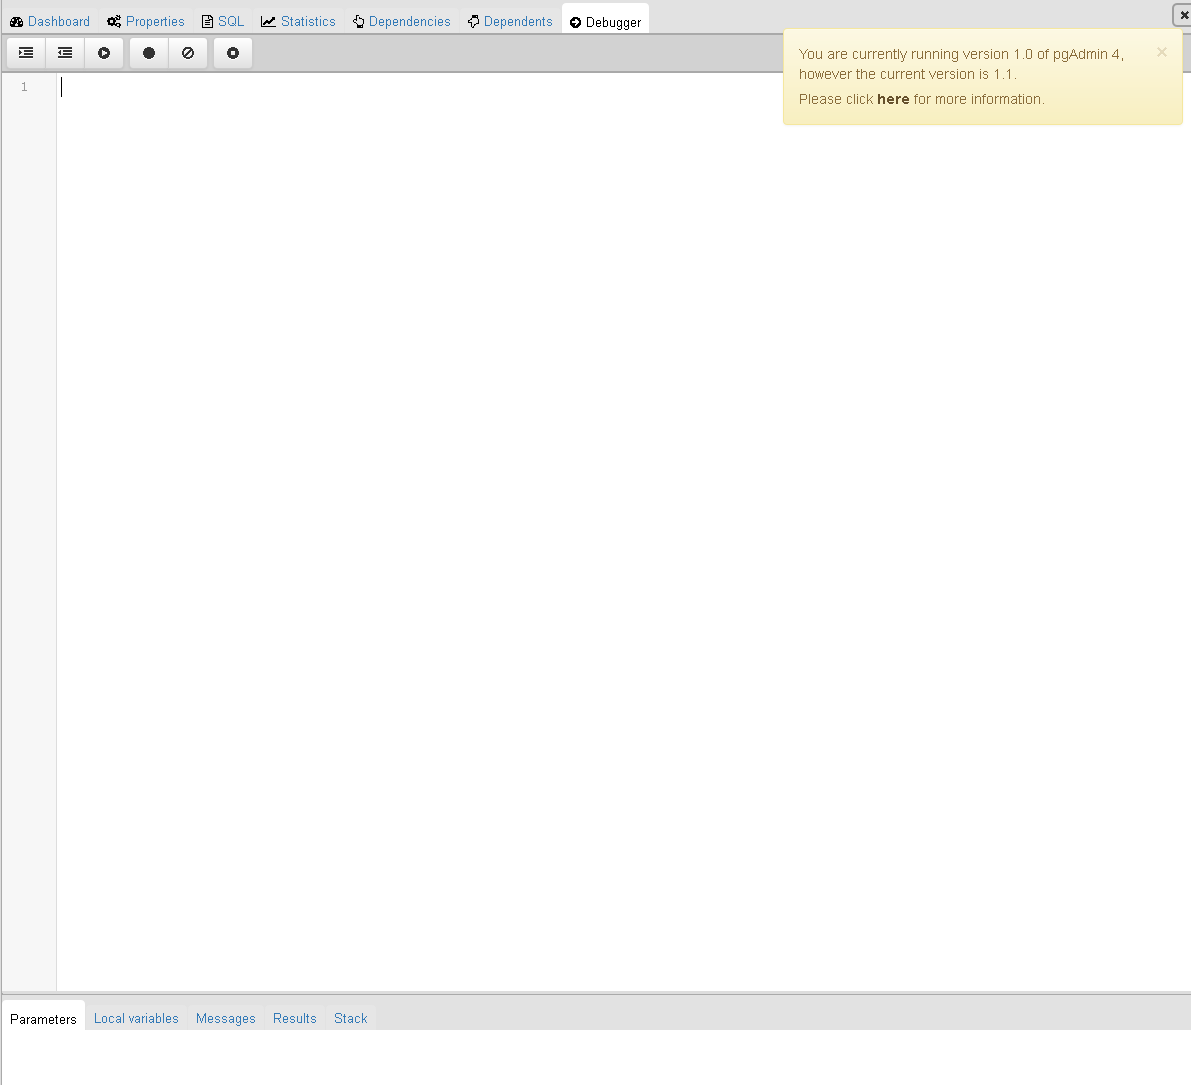This screenshot has height=1085, width=1191.
Task: Switch to the Properties tab
Action: click(x=146, y=21)
